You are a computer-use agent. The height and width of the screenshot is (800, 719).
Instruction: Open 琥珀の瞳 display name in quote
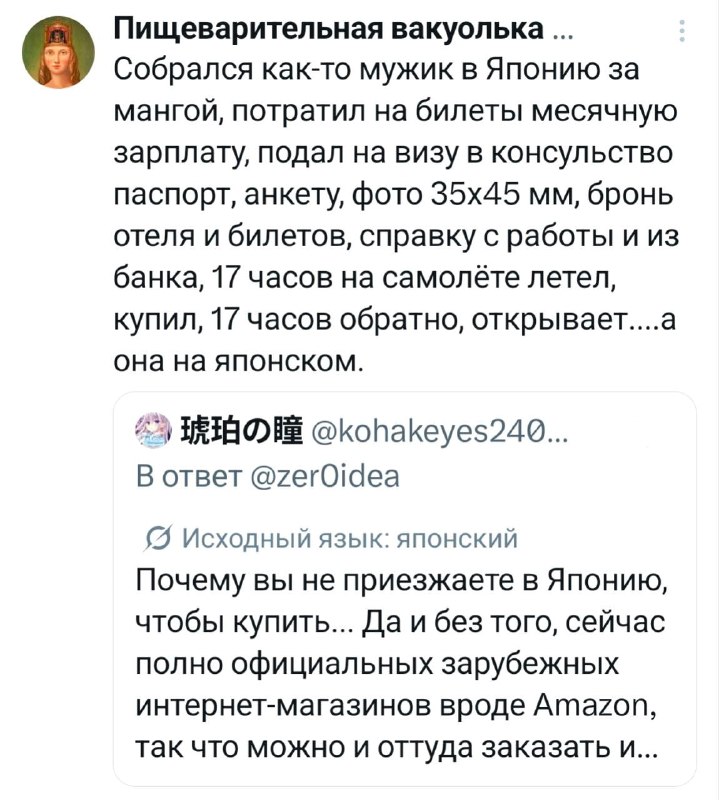[240, 435]
